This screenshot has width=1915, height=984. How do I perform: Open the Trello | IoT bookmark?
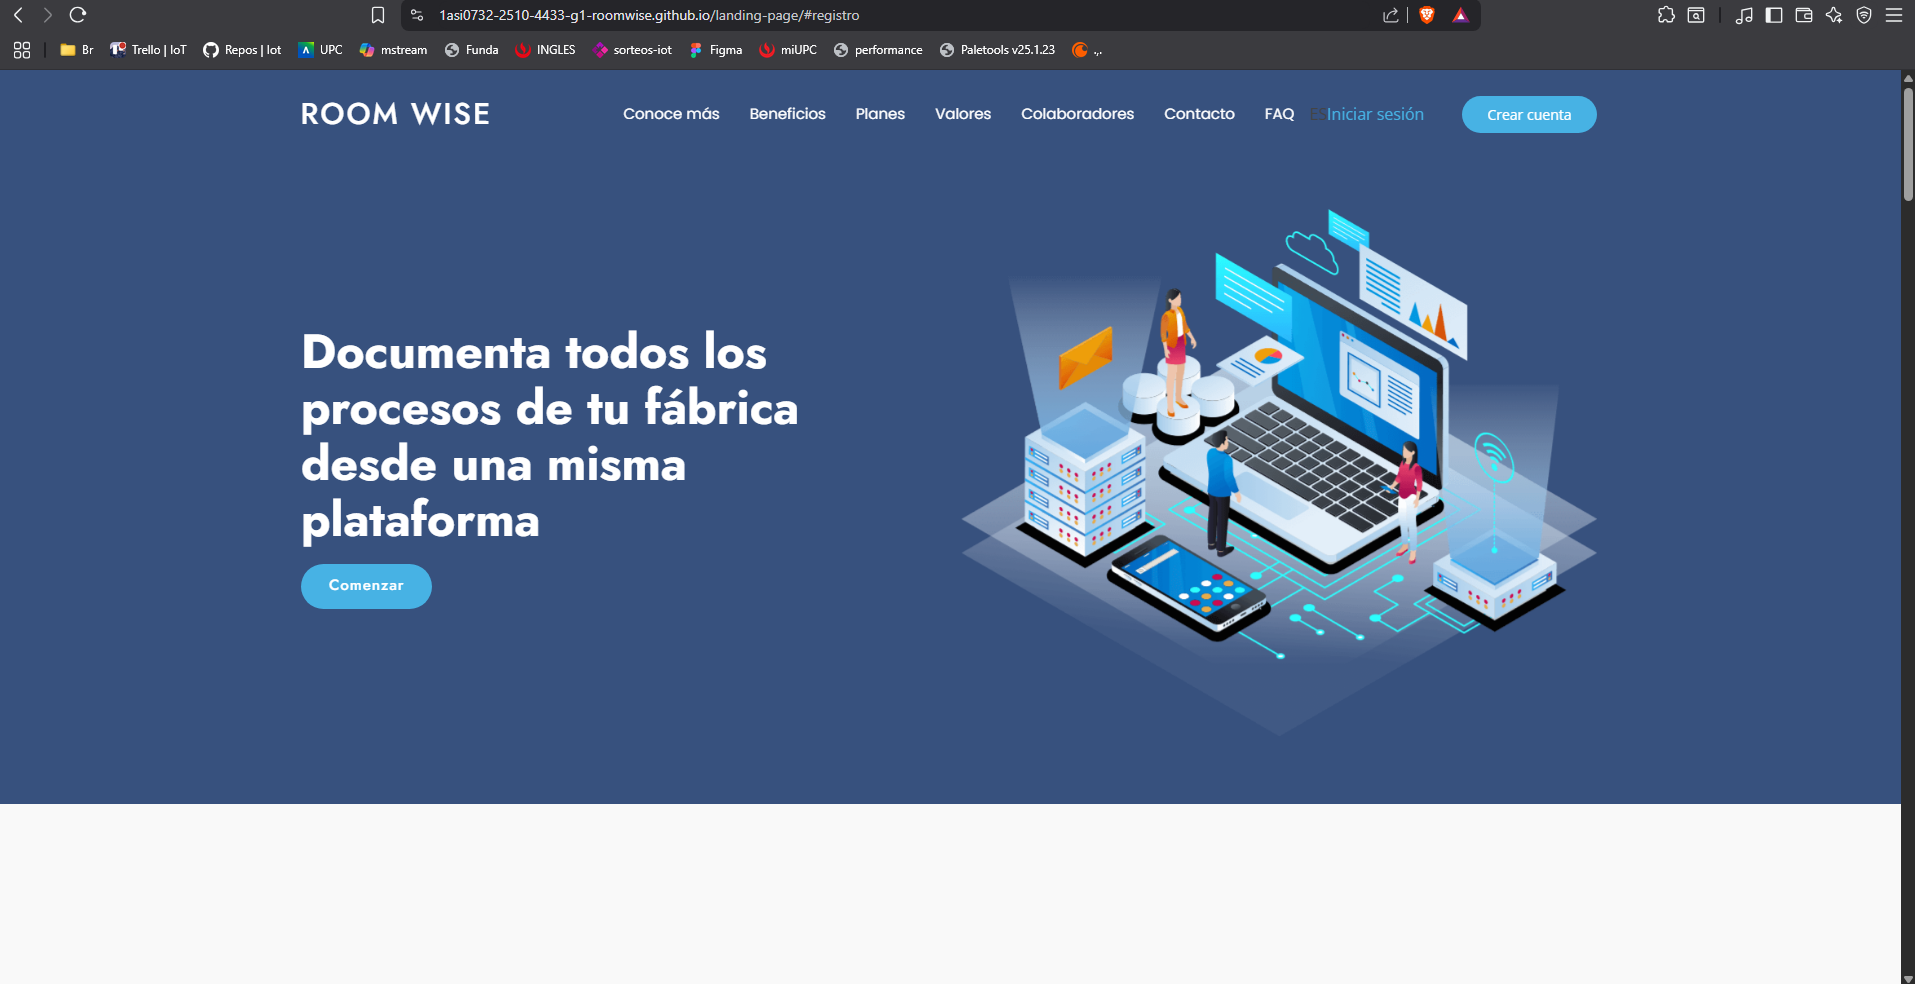tap(148, 50)
